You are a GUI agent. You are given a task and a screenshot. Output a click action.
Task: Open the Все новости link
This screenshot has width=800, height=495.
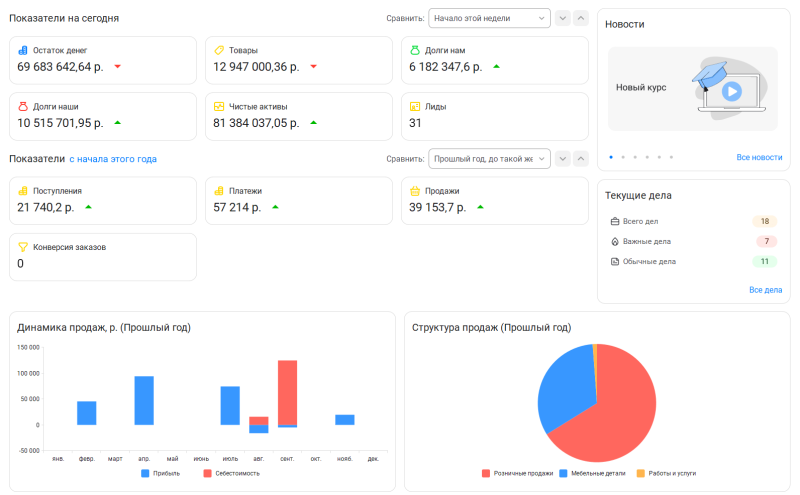[759, 157]
